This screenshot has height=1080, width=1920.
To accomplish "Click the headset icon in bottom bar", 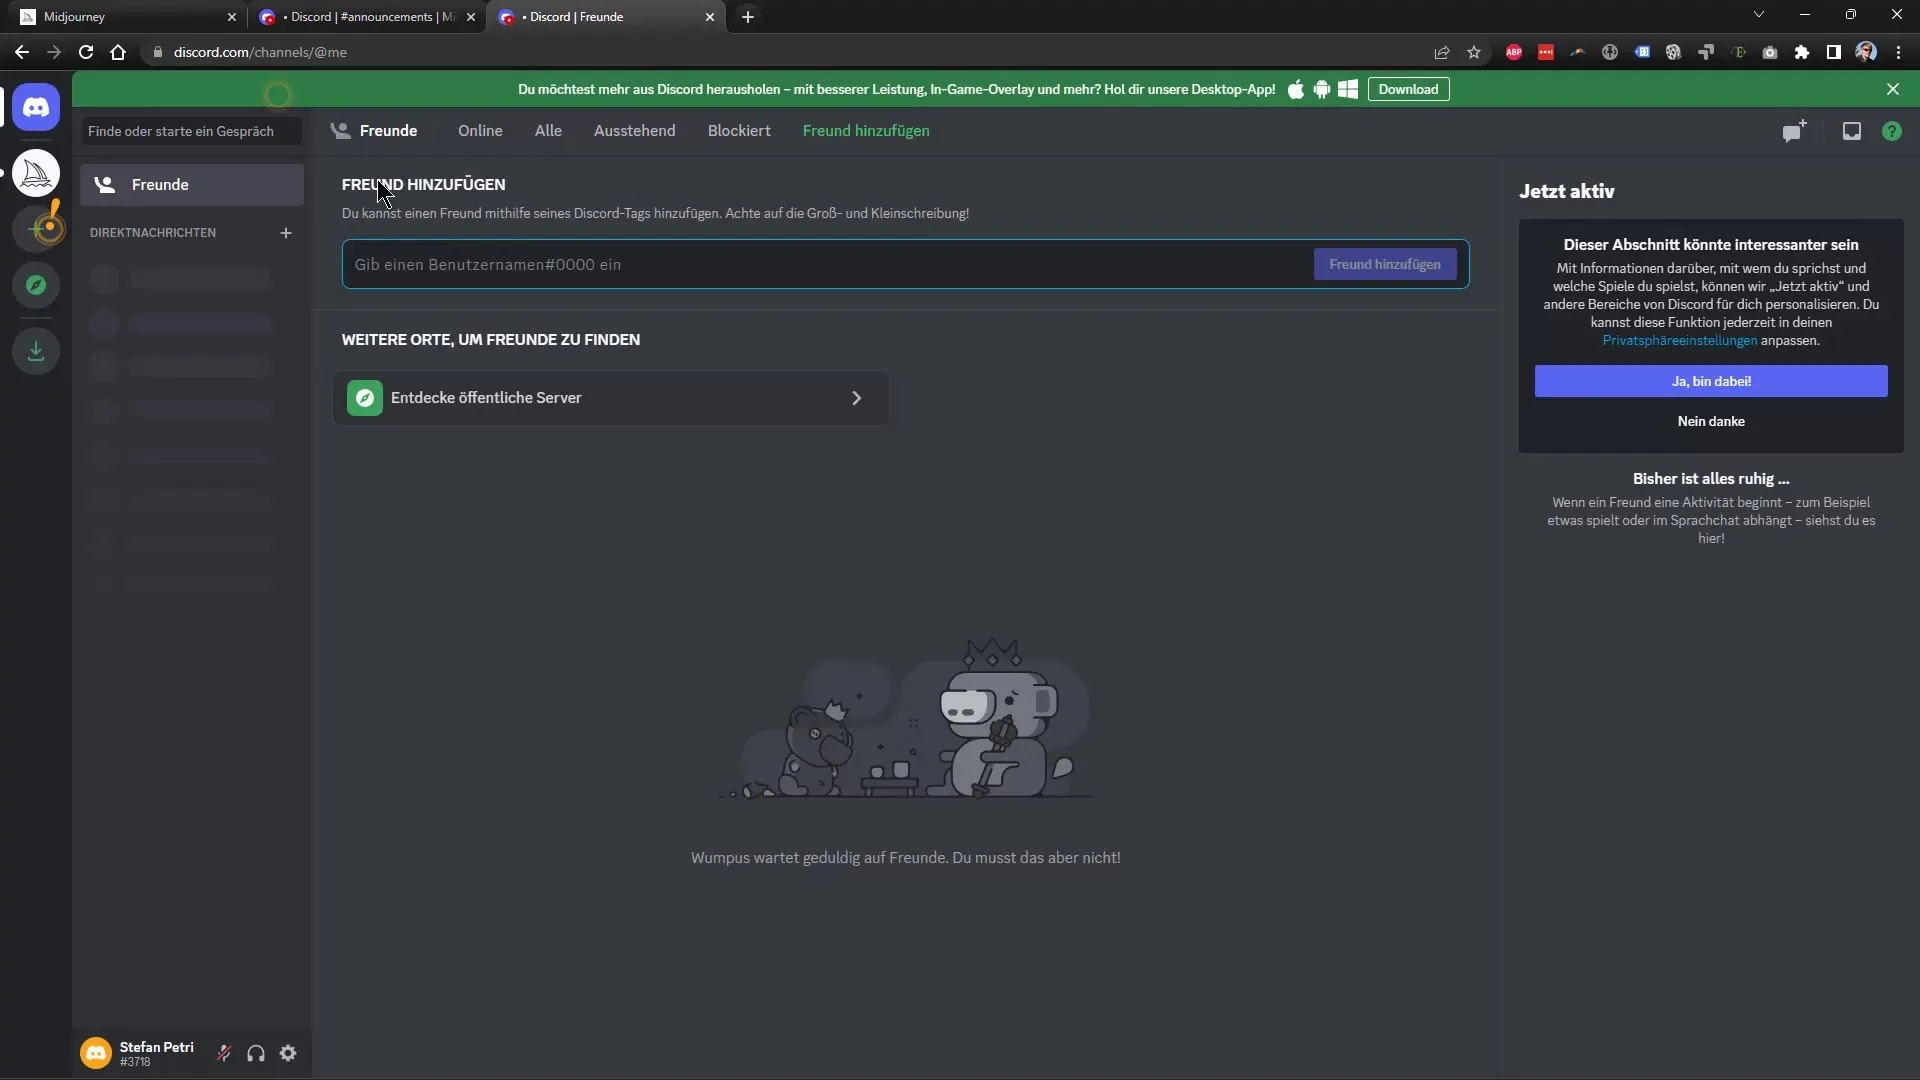I will pos(257,1052).
